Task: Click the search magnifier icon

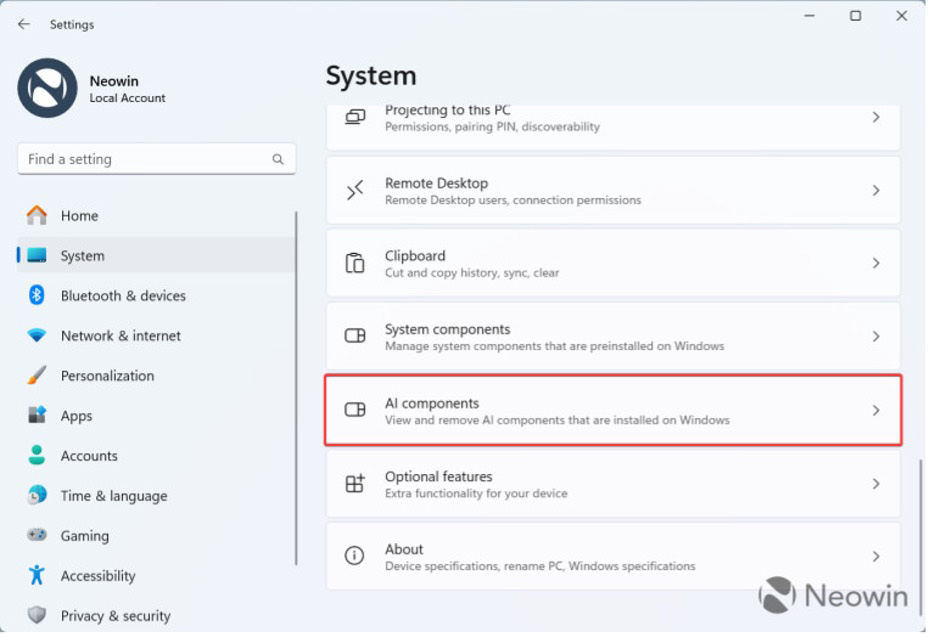Action: click(x=278, y=159)
